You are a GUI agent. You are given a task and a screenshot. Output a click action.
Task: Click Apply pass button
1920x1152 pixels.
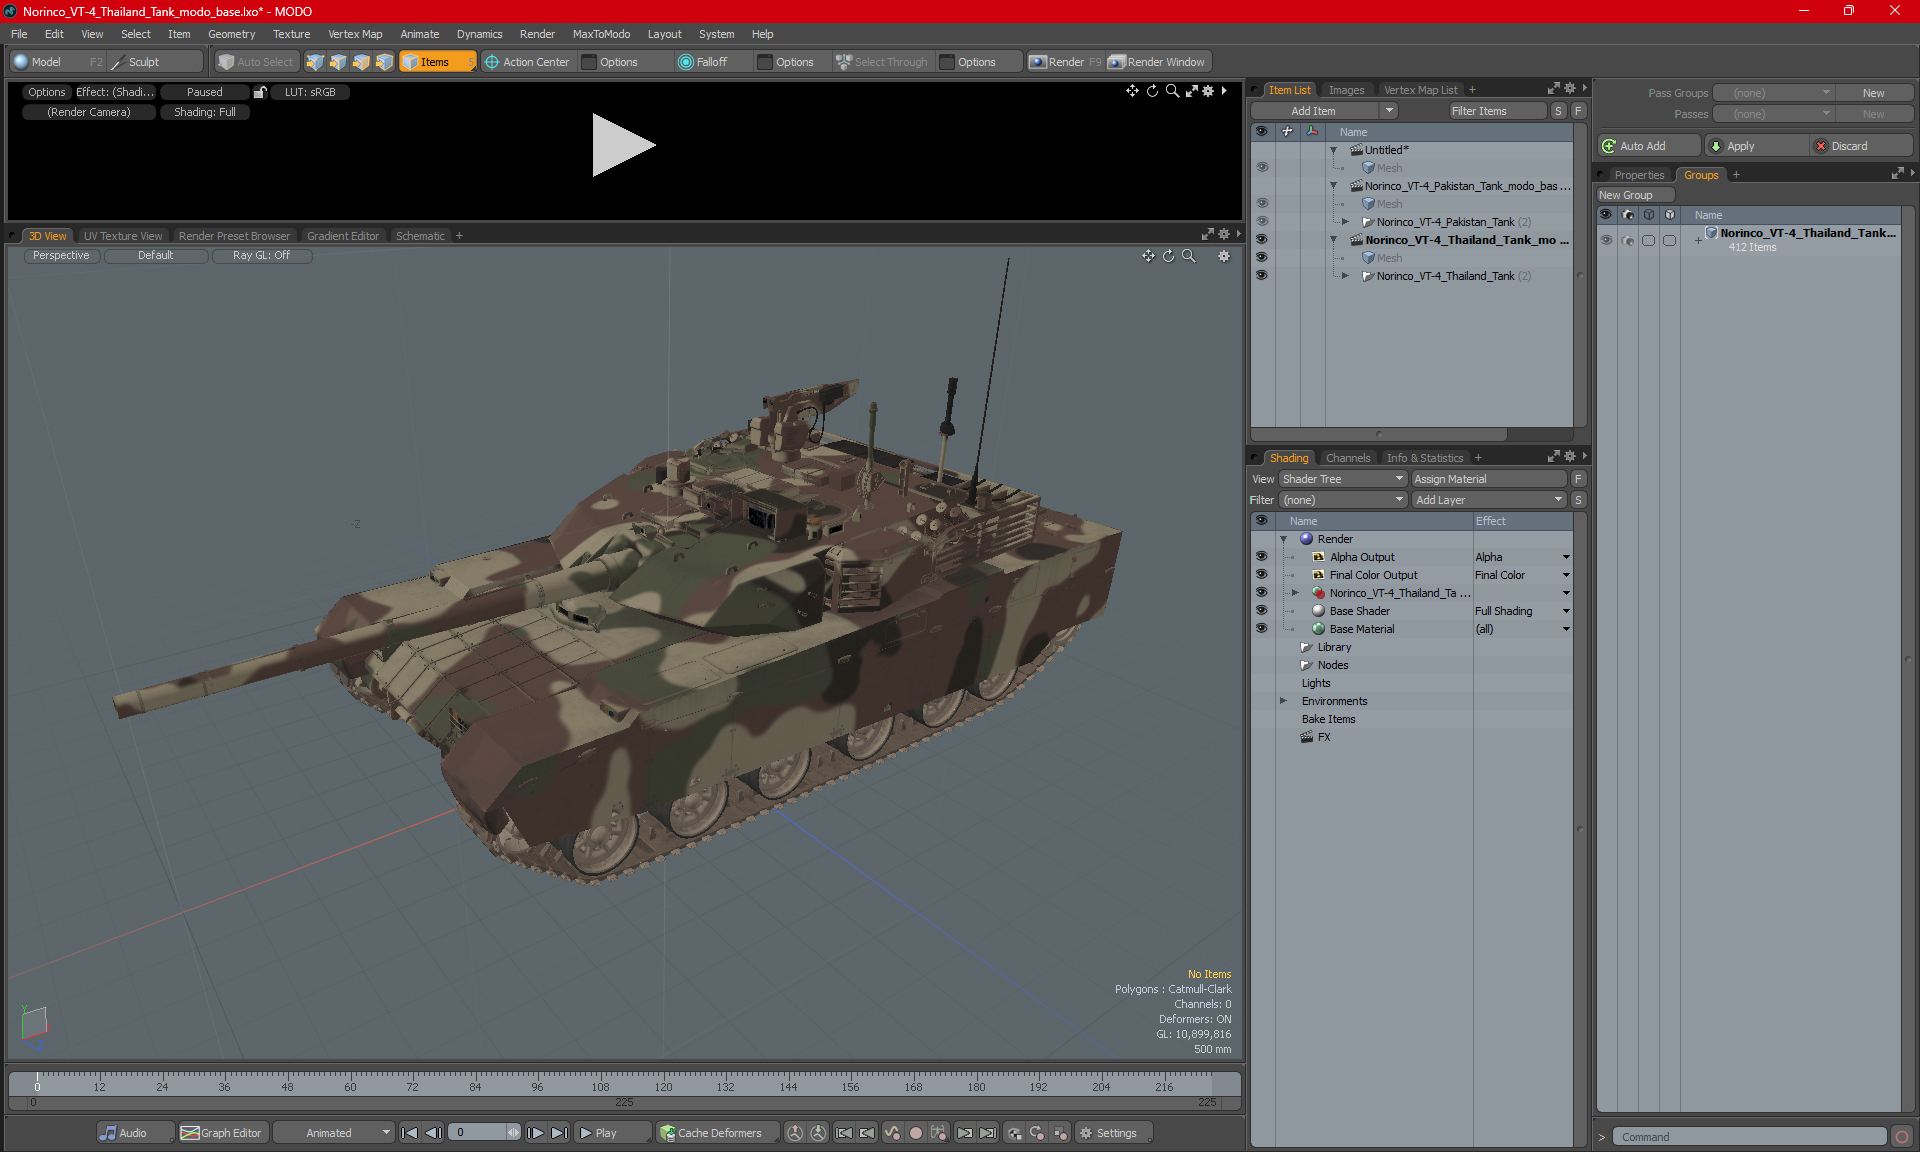tap(1756, 146)
